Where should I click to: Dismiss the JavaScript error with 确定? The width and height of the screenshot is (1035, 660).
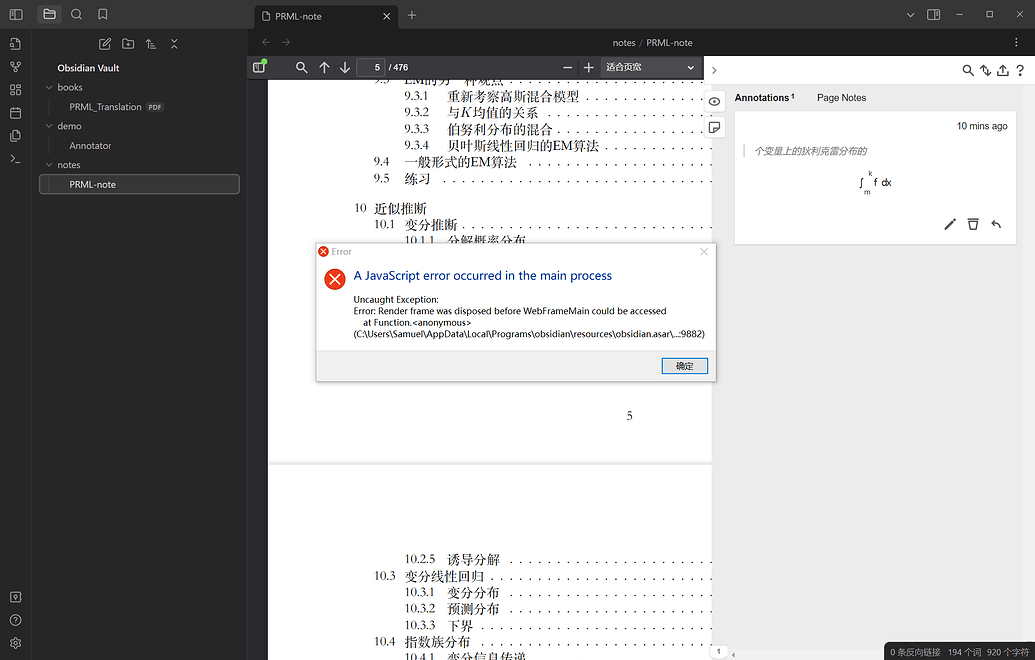pyautogui.click(x=684, y=366)
